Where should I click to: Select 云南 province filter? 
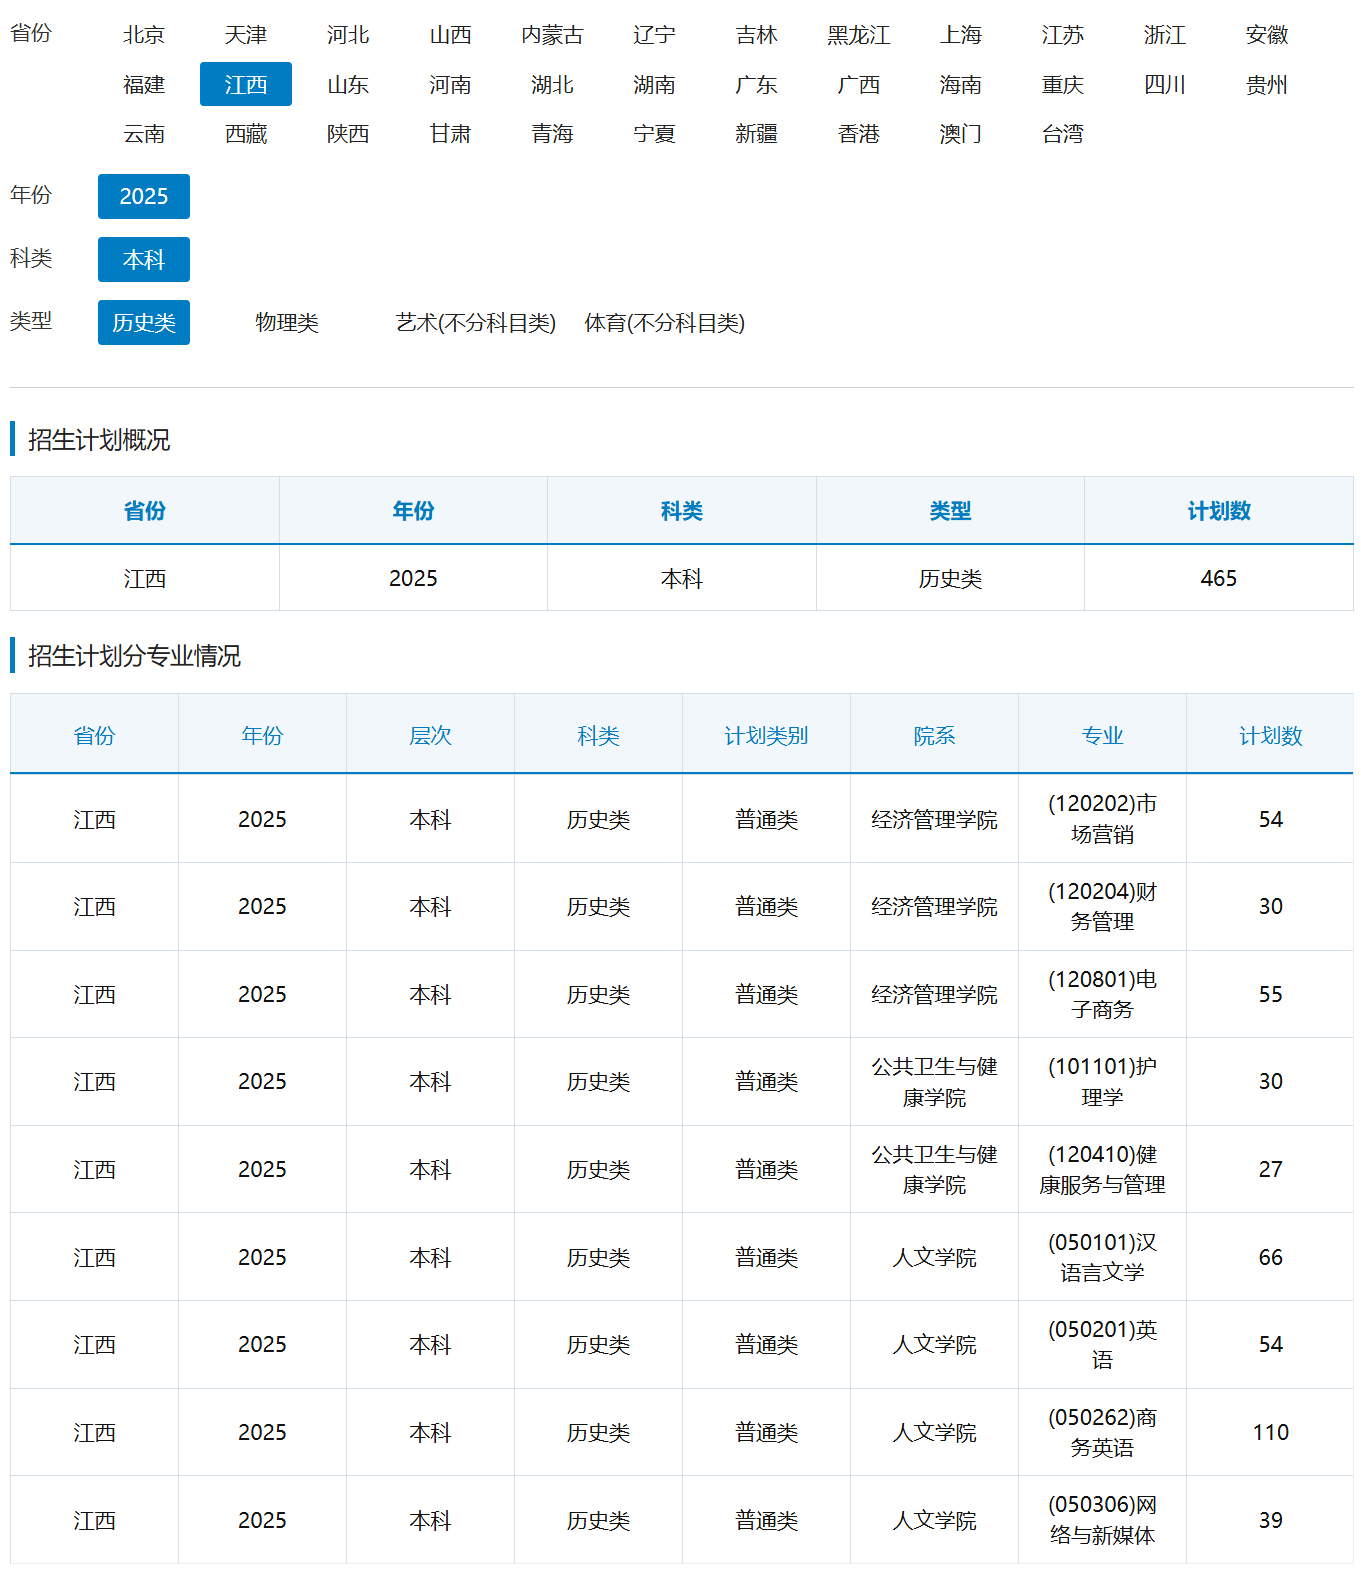click(x=144, y=134)
